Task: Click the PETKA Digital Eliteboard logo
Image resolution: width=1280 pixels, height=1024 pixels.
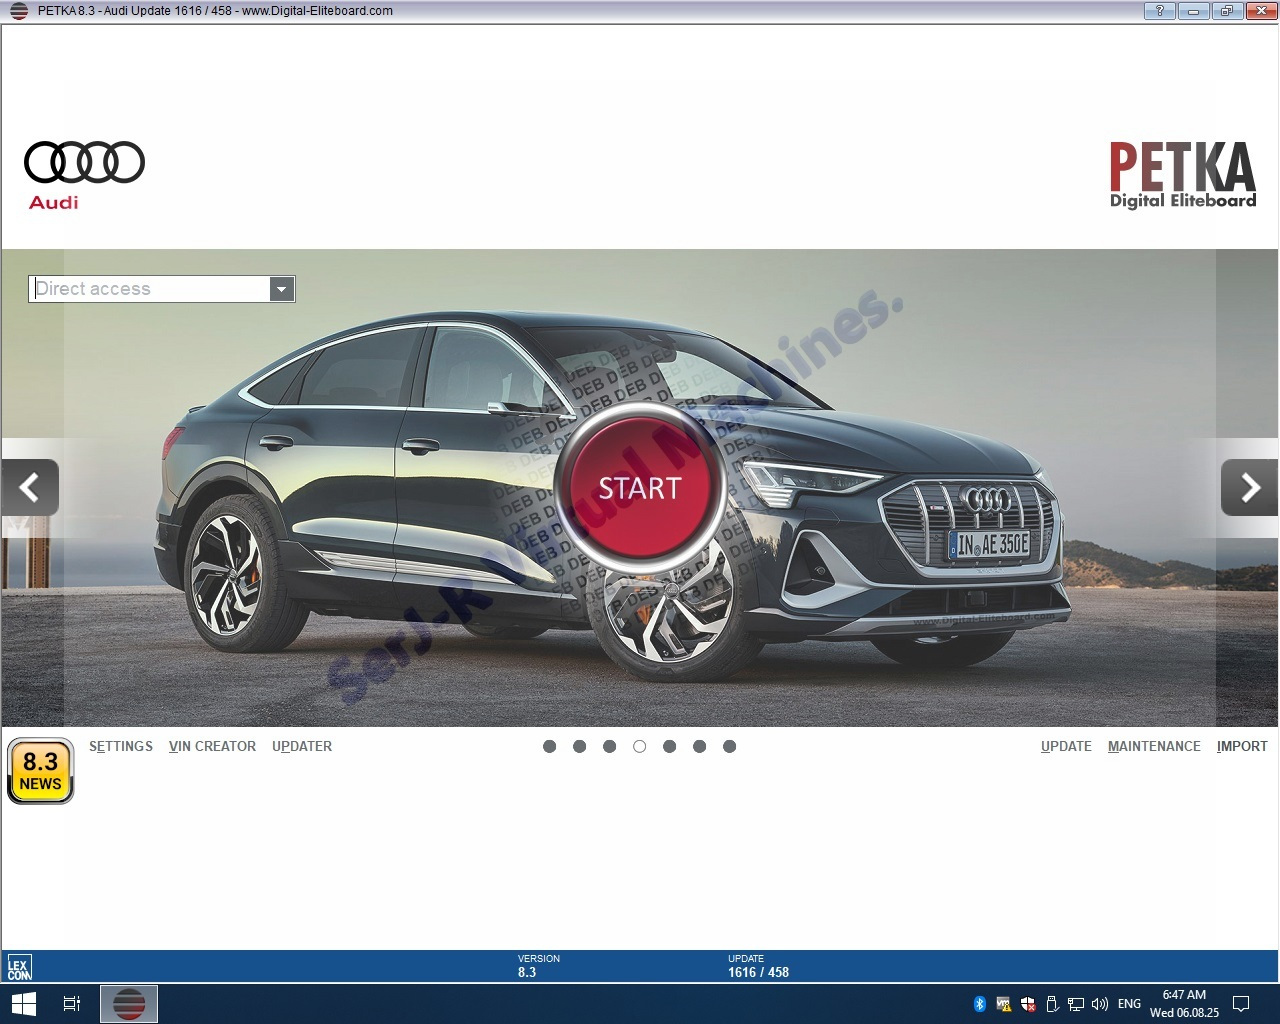Action: (1182, 176)
